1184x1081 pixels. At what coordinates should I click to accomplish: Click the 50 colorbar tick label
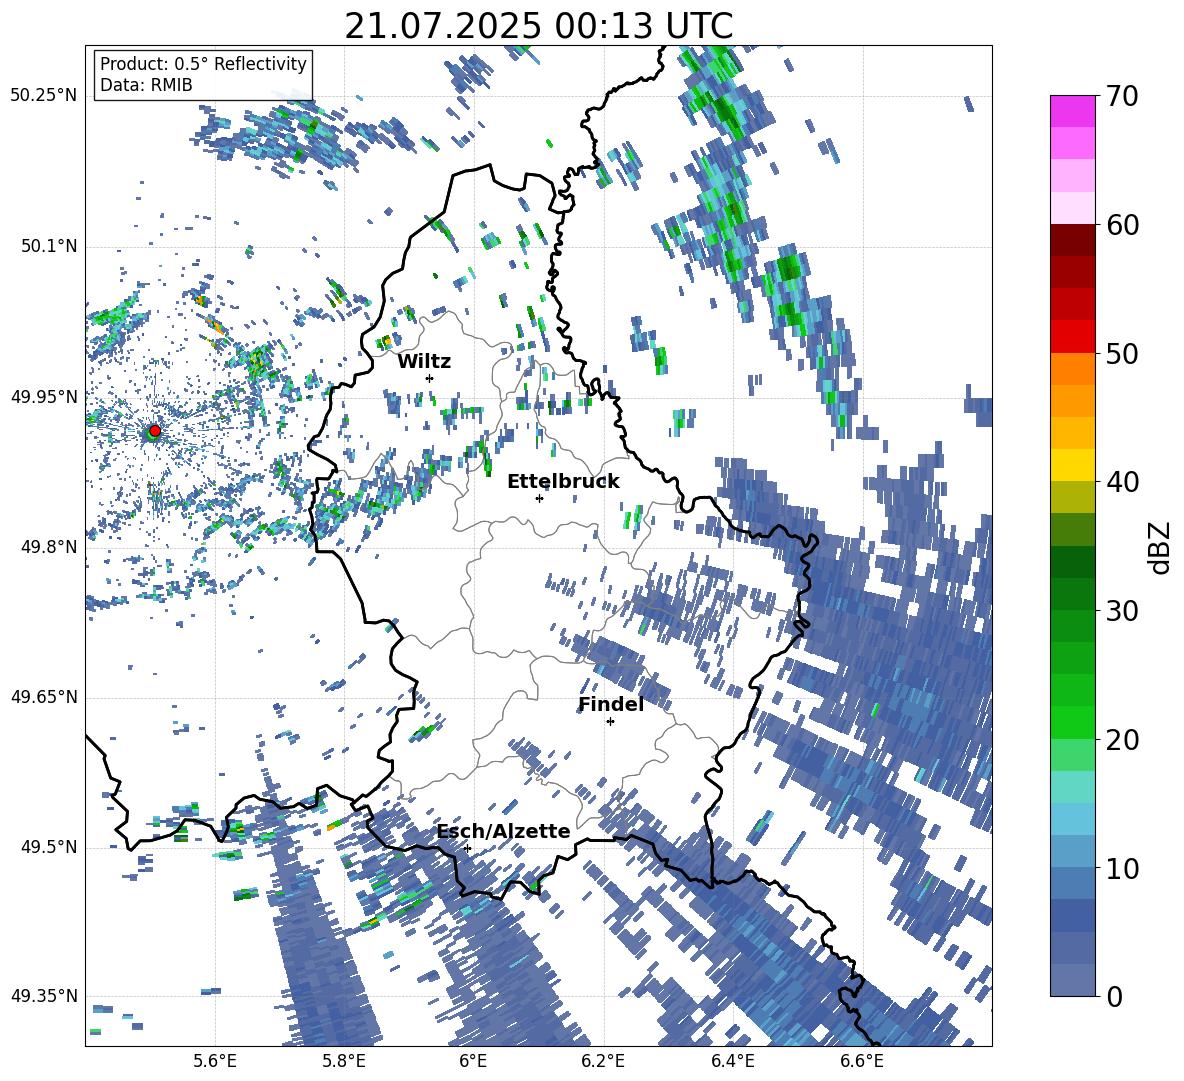(x=1122, y=353)
